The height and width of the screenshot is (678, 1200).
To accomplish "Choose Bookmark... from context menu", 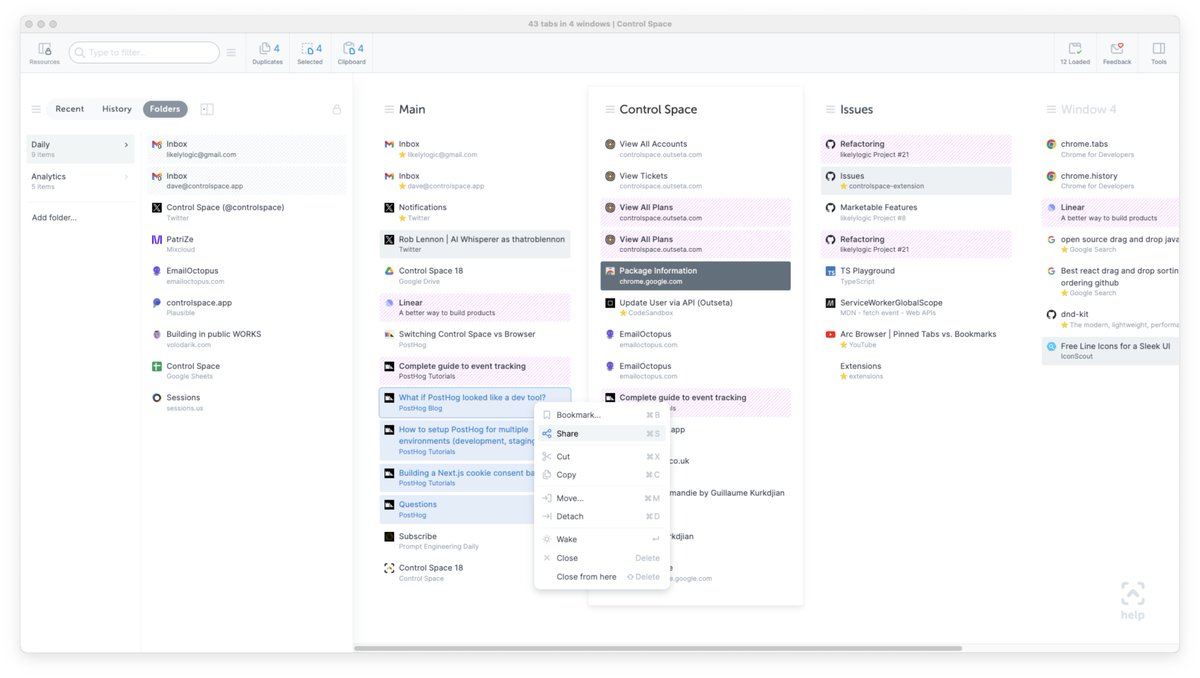I will click(x=602, y=415).
